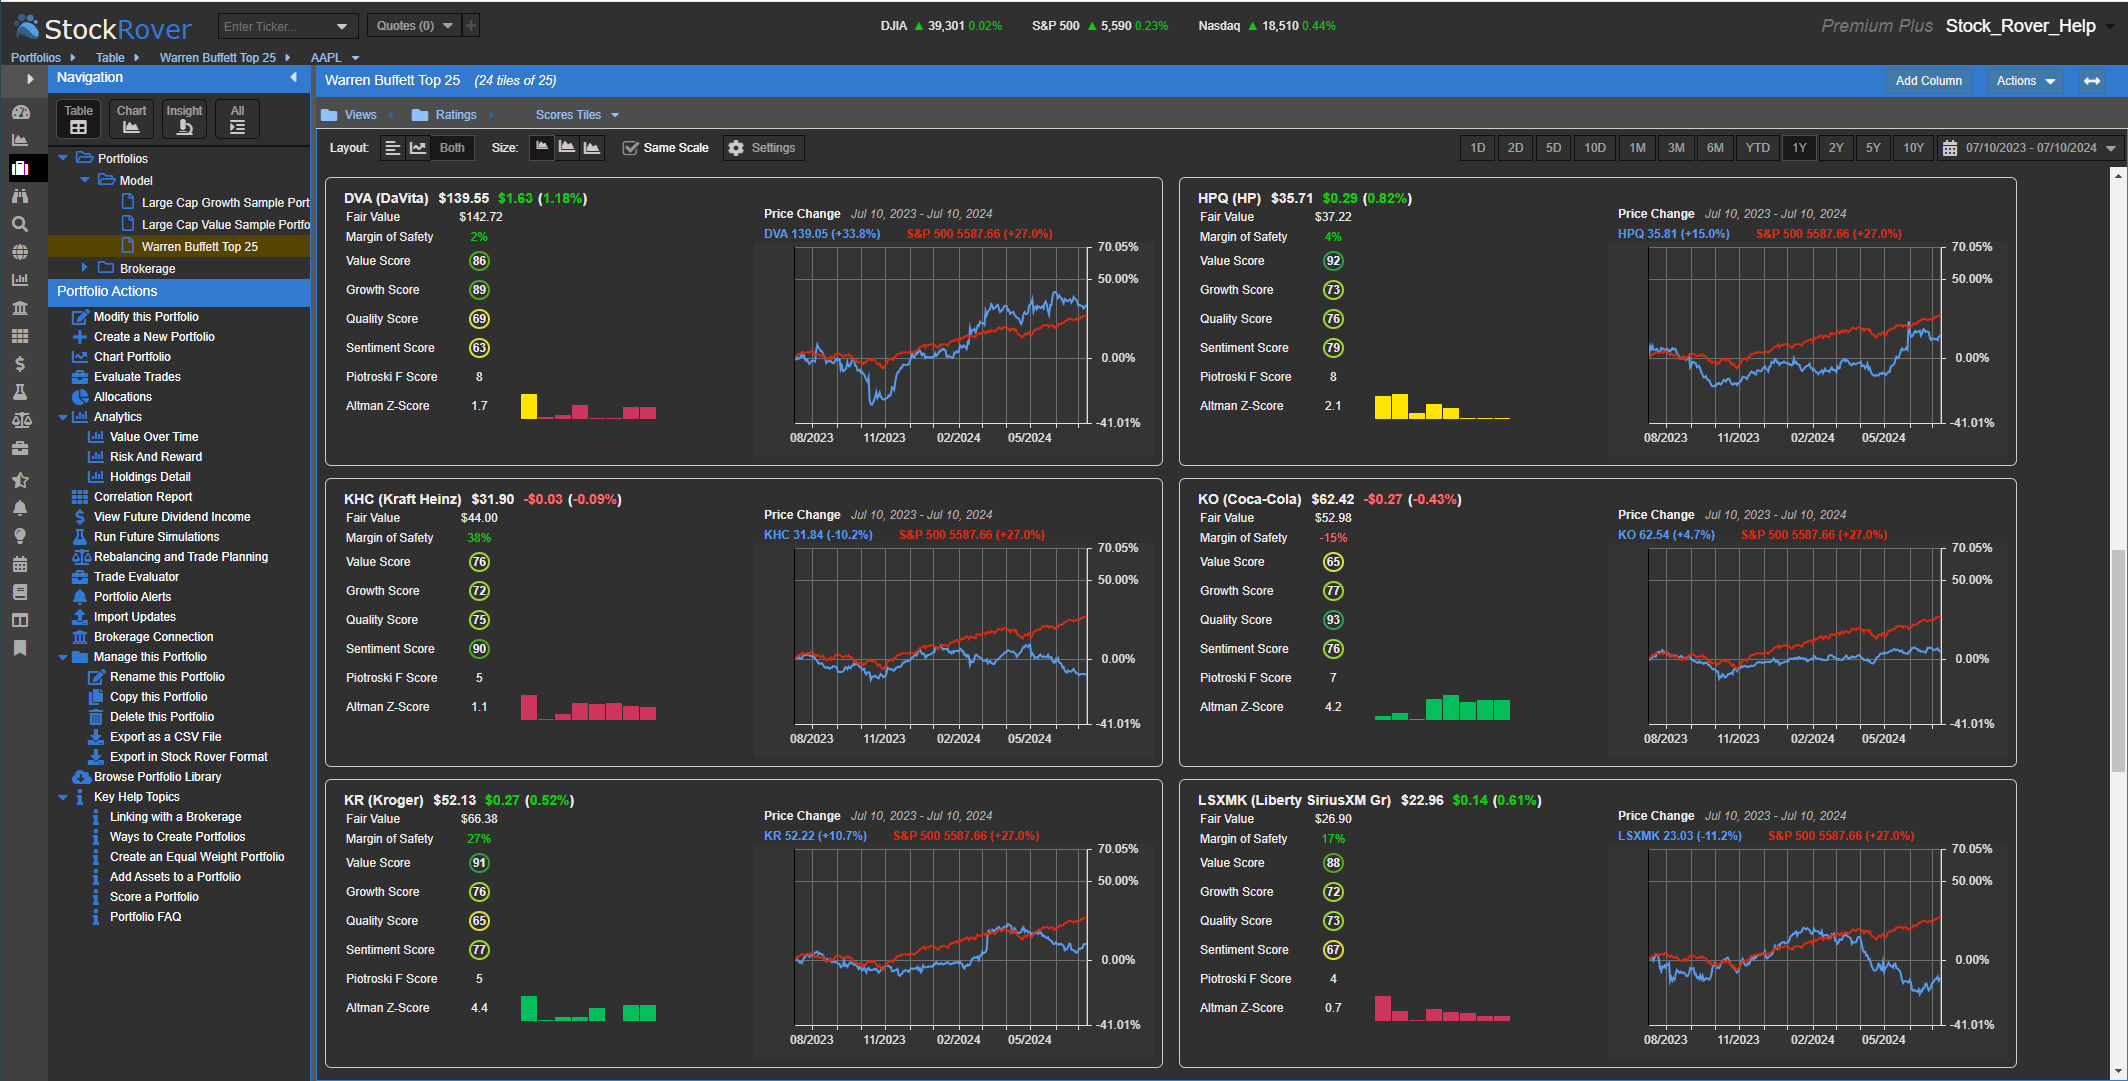The height and width of the screenshot is (1081, 2128).
Task: Choose the small tile size icon
Action: (541, 148)
